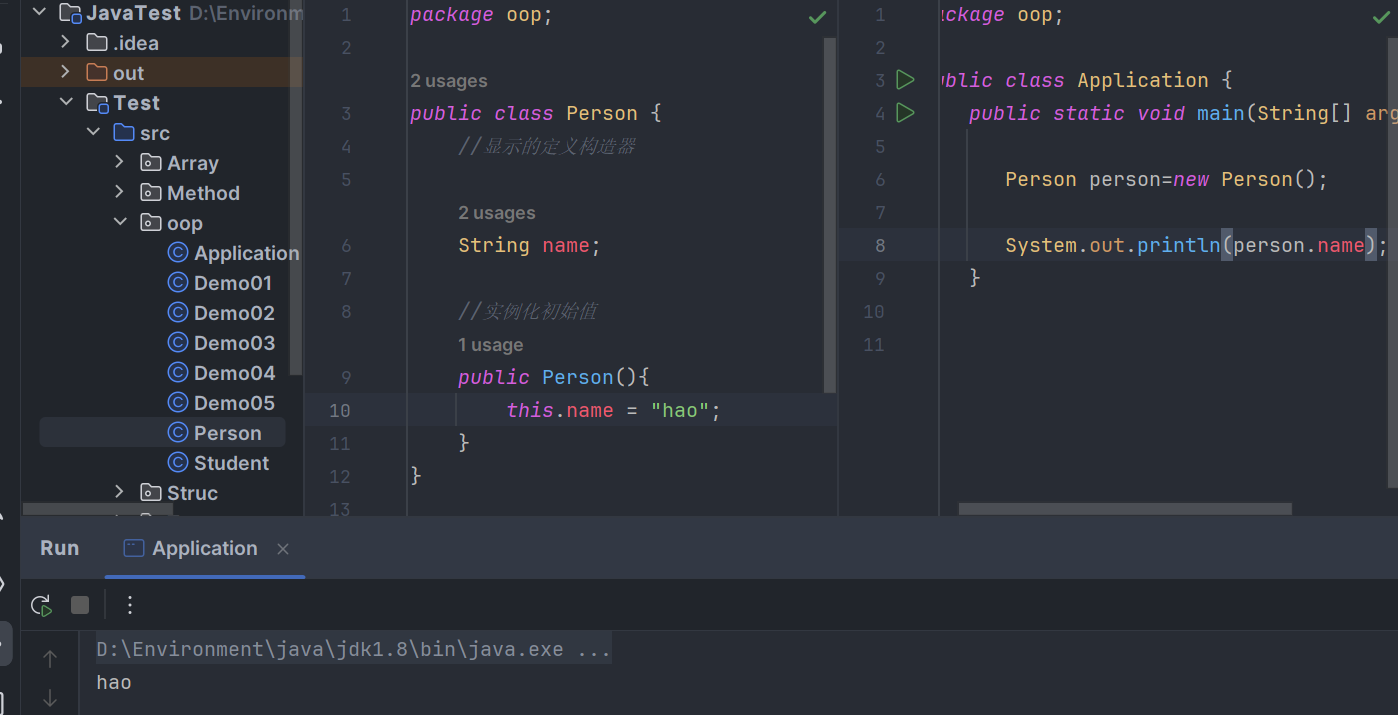Click the Stop square icon

click(x=80, y=605)
